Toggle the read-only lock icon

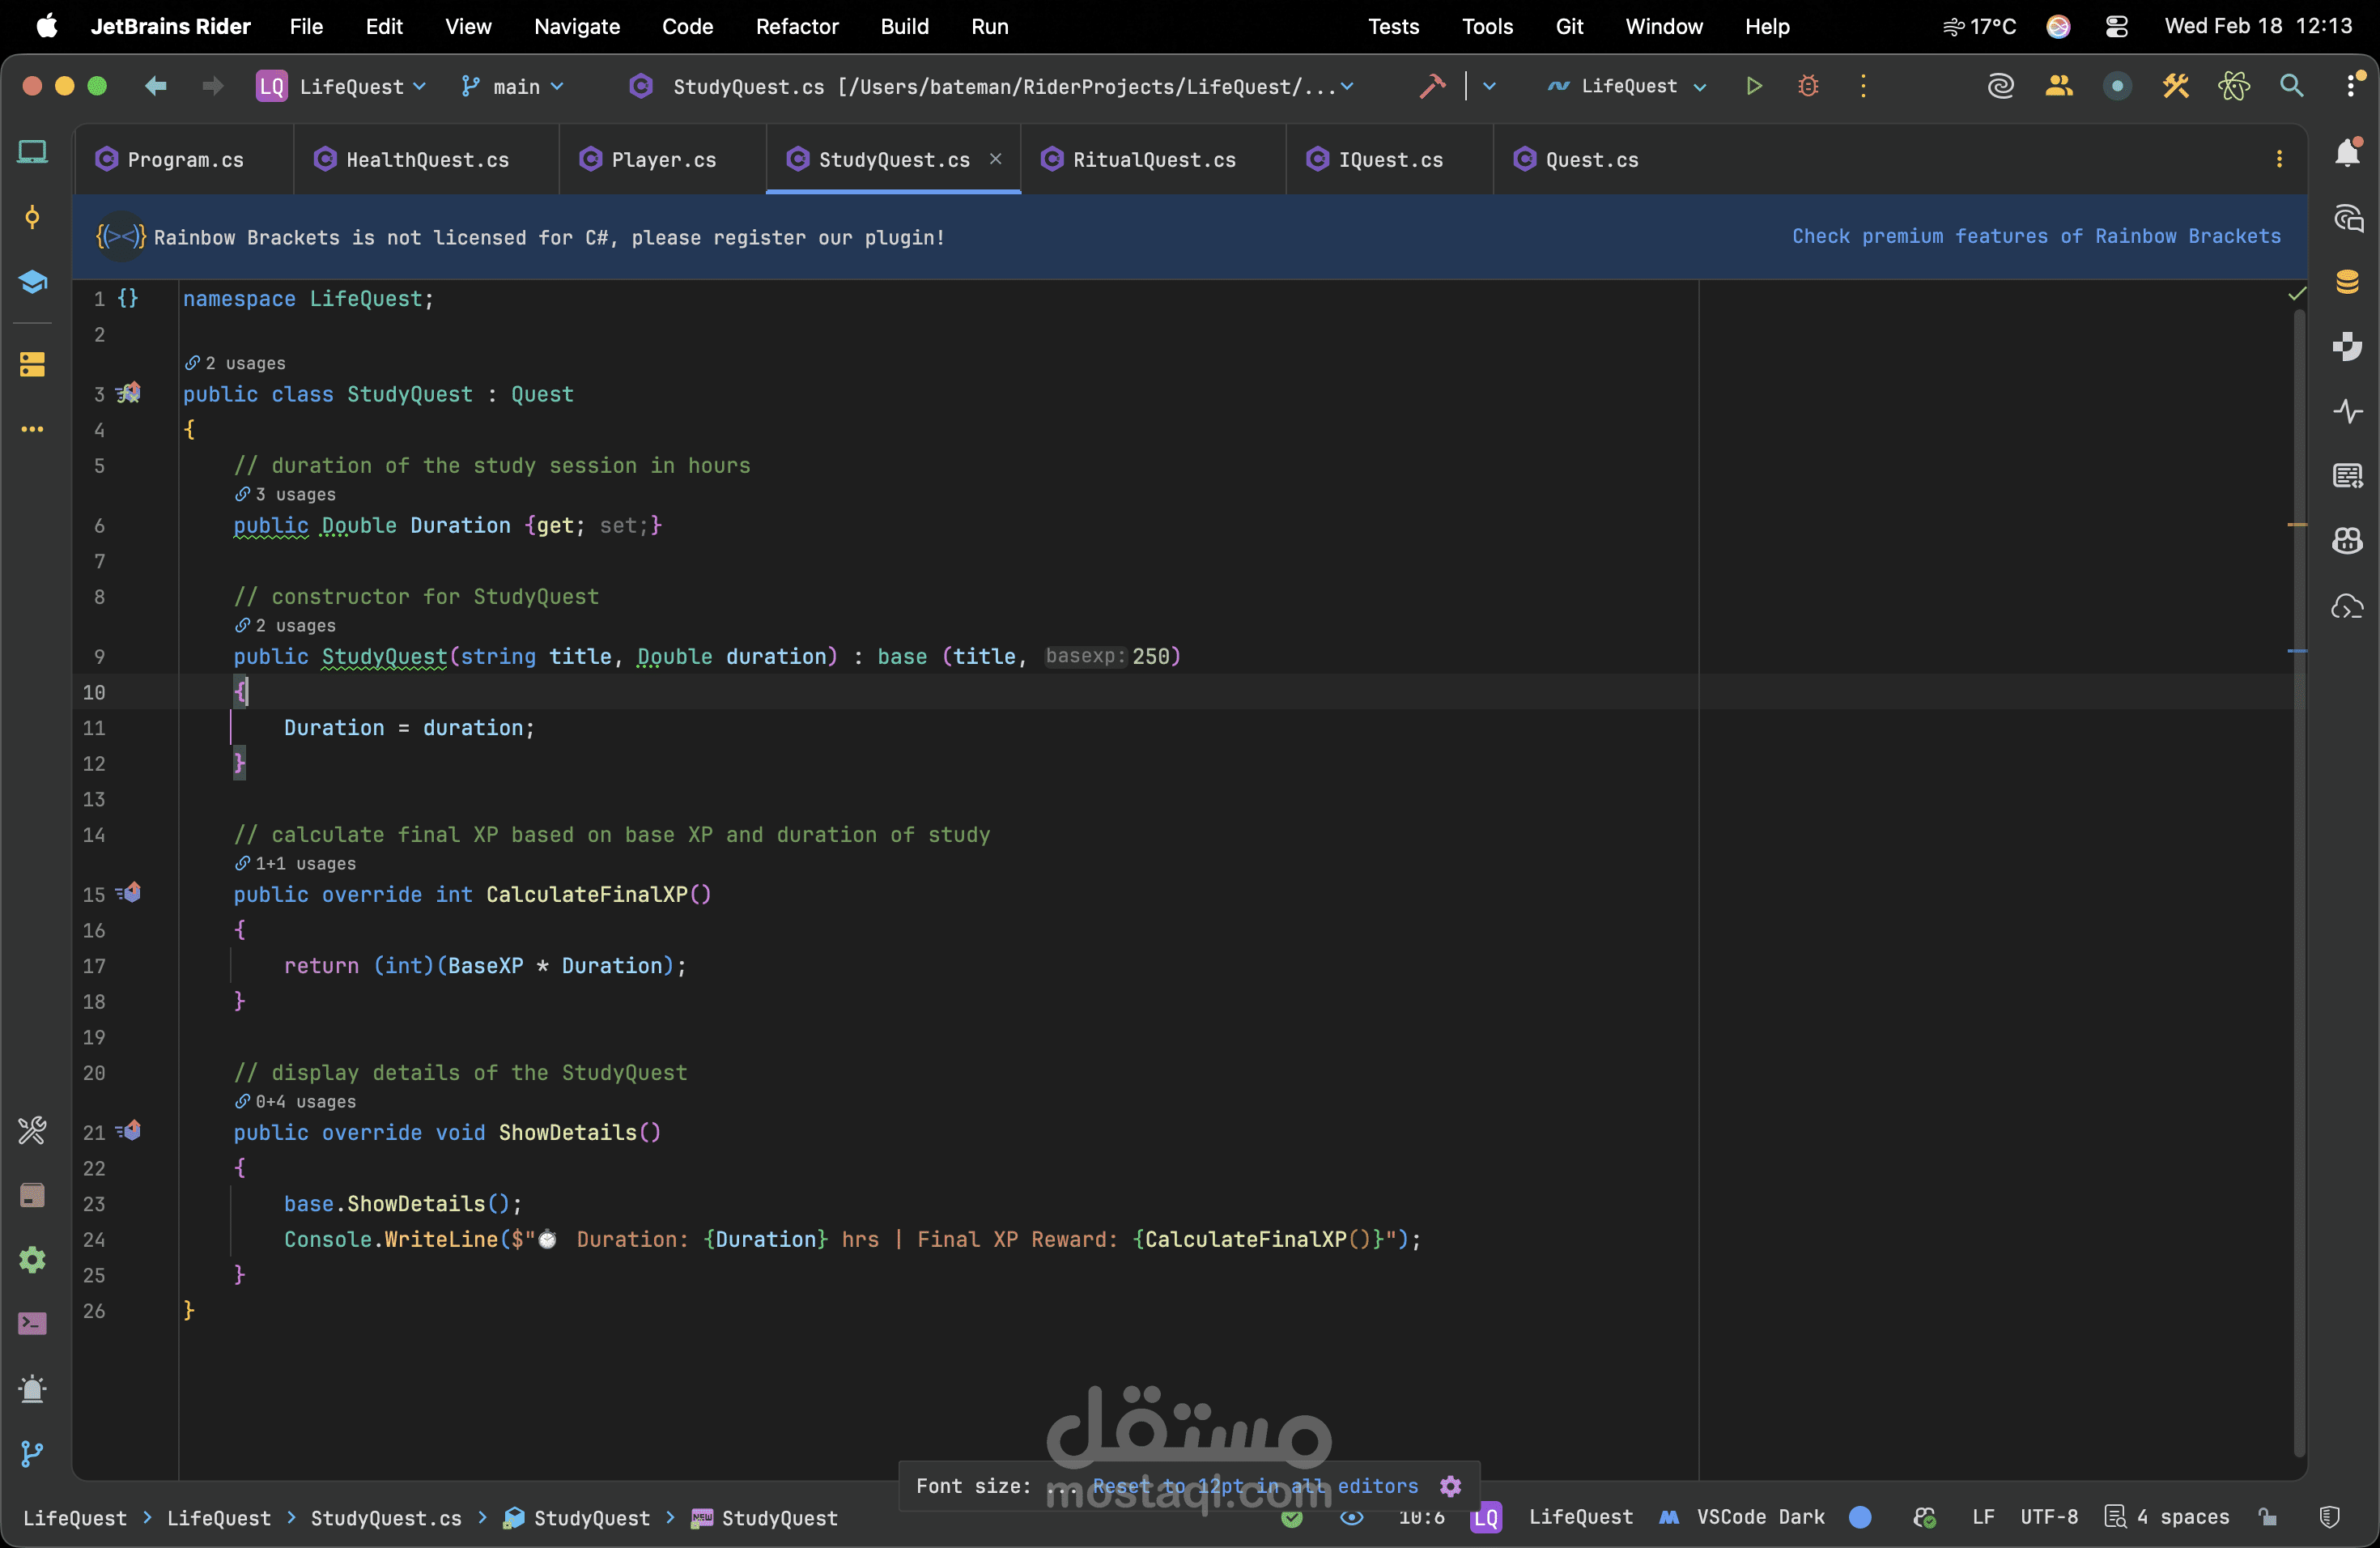pyautogui.click(x=2267, y=1517)
